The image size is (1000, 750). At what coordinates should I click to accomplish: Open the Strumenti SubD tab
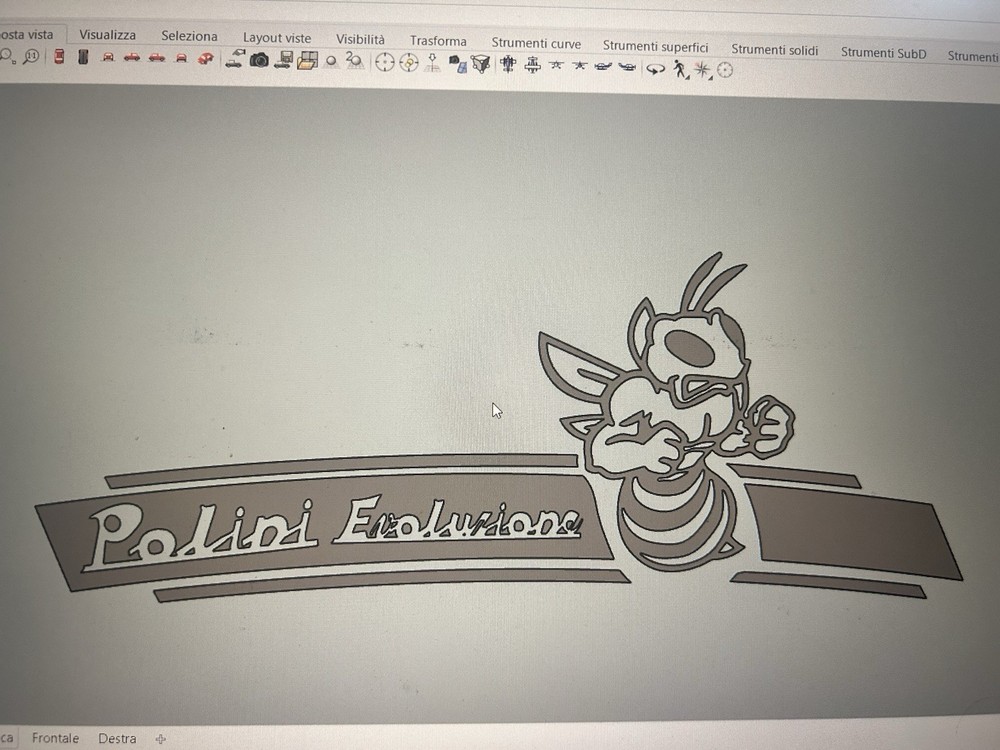883,53
